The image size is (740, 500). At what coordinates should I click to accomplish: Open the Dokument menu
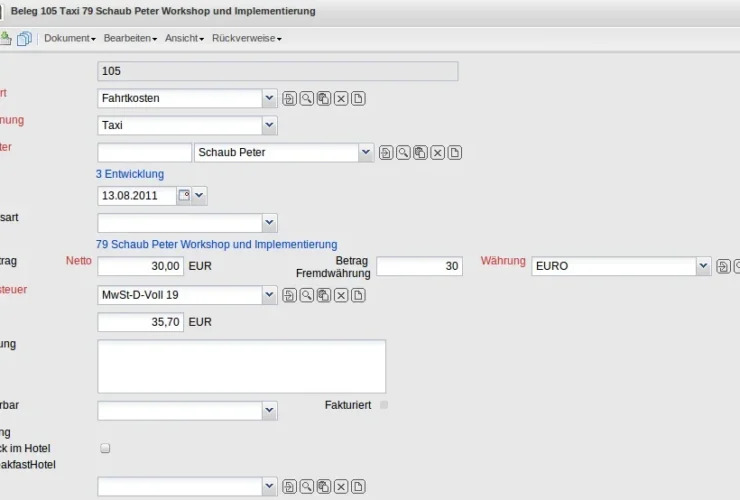pyautogui.click(x=69, y=38)
